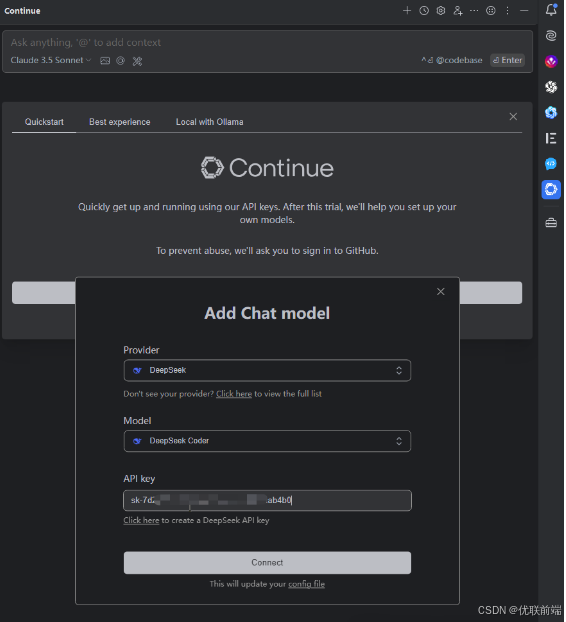Click the 'To prevent abuse' GitHub sign-in text
Screen dimensions: 566x622
267,251
